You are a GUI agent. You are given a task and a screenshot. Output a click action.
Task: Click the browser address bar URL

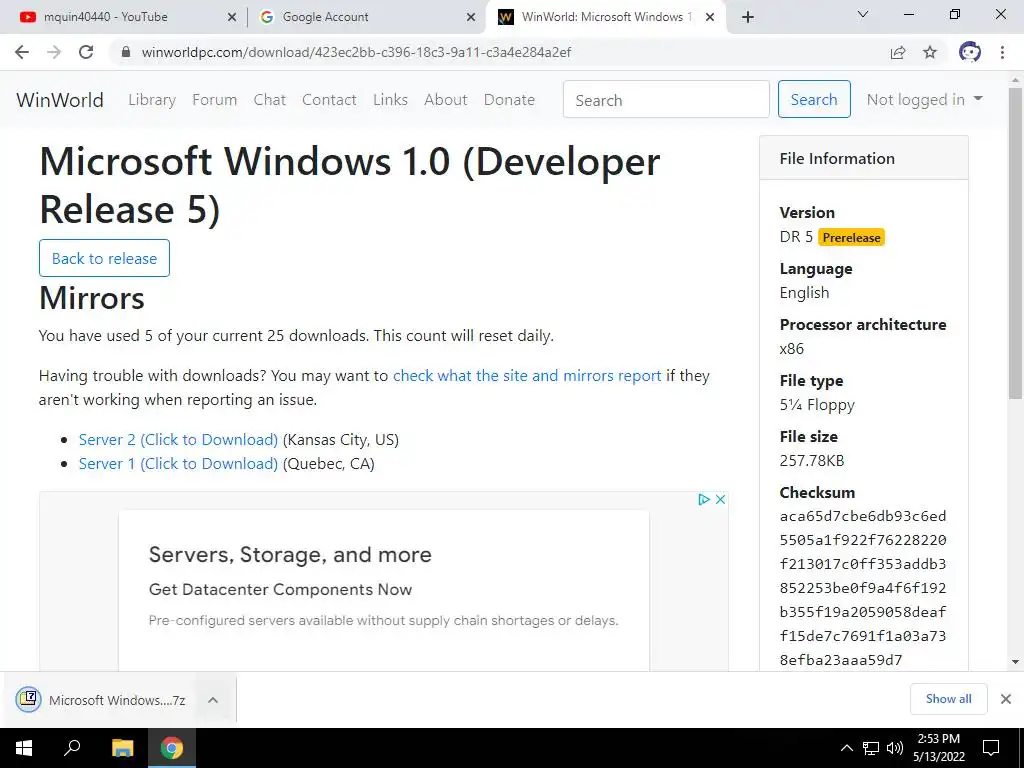point(356,52)
